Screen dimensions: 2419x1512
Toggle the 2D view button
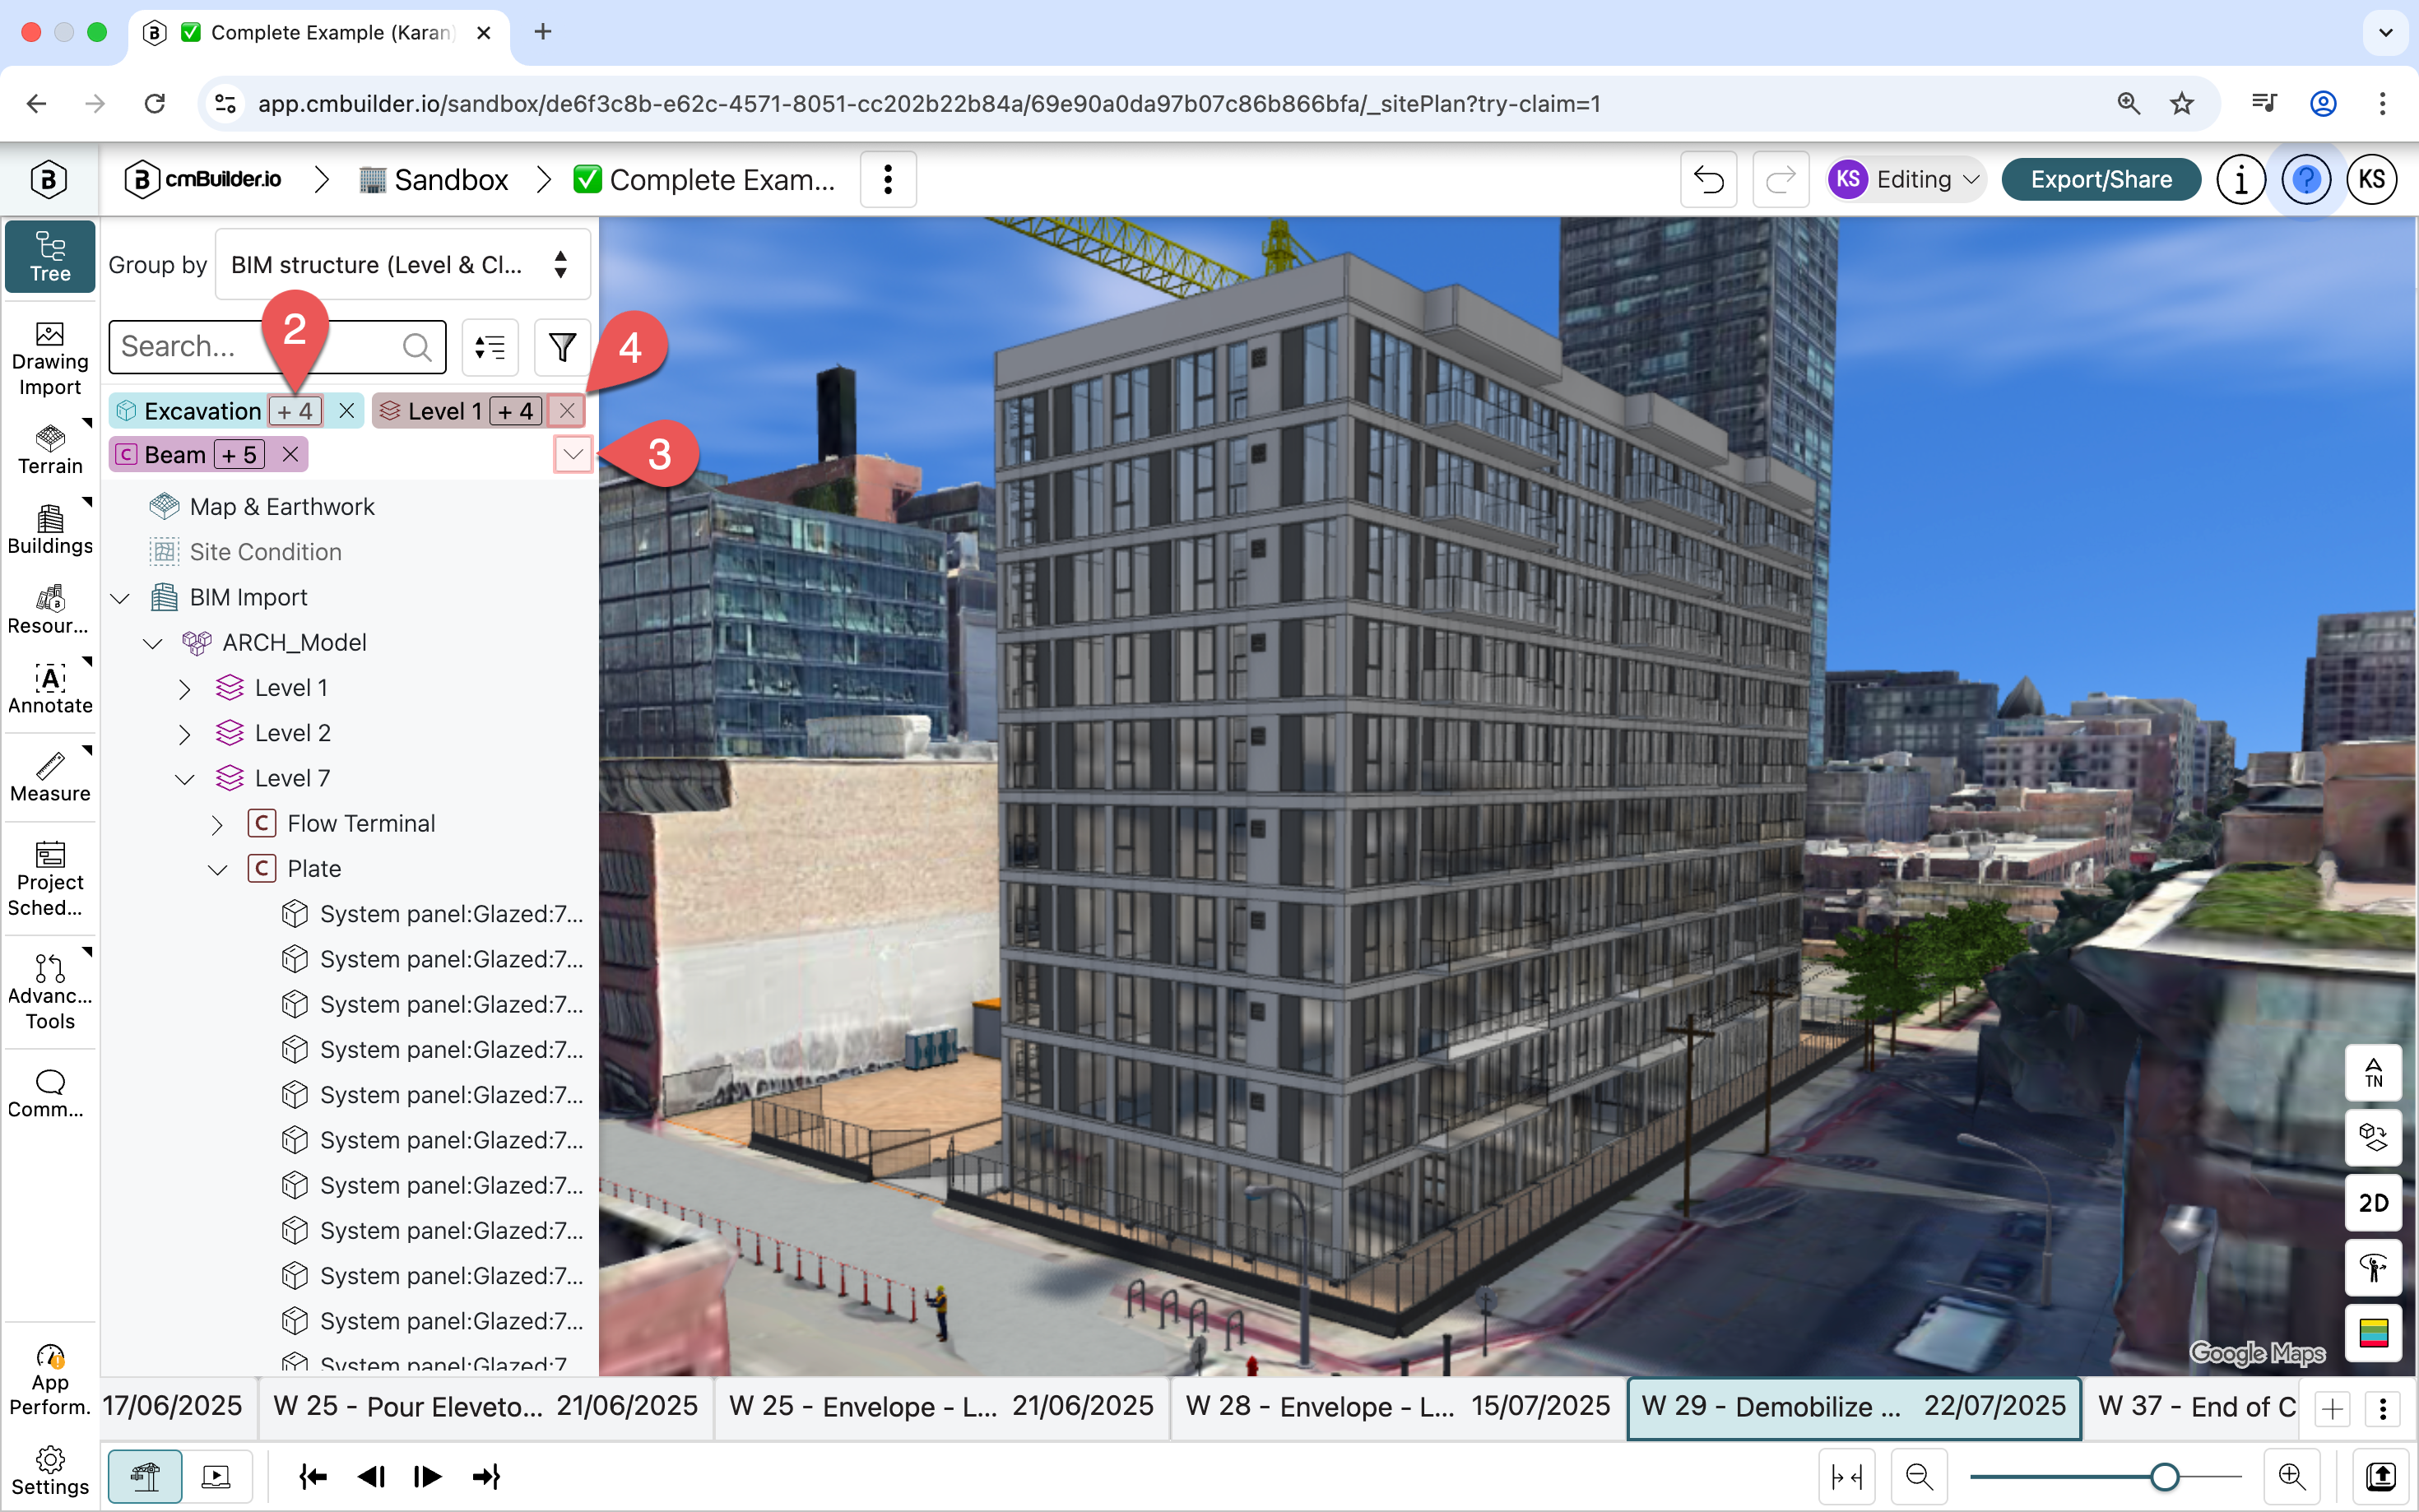(2373, 1203)
